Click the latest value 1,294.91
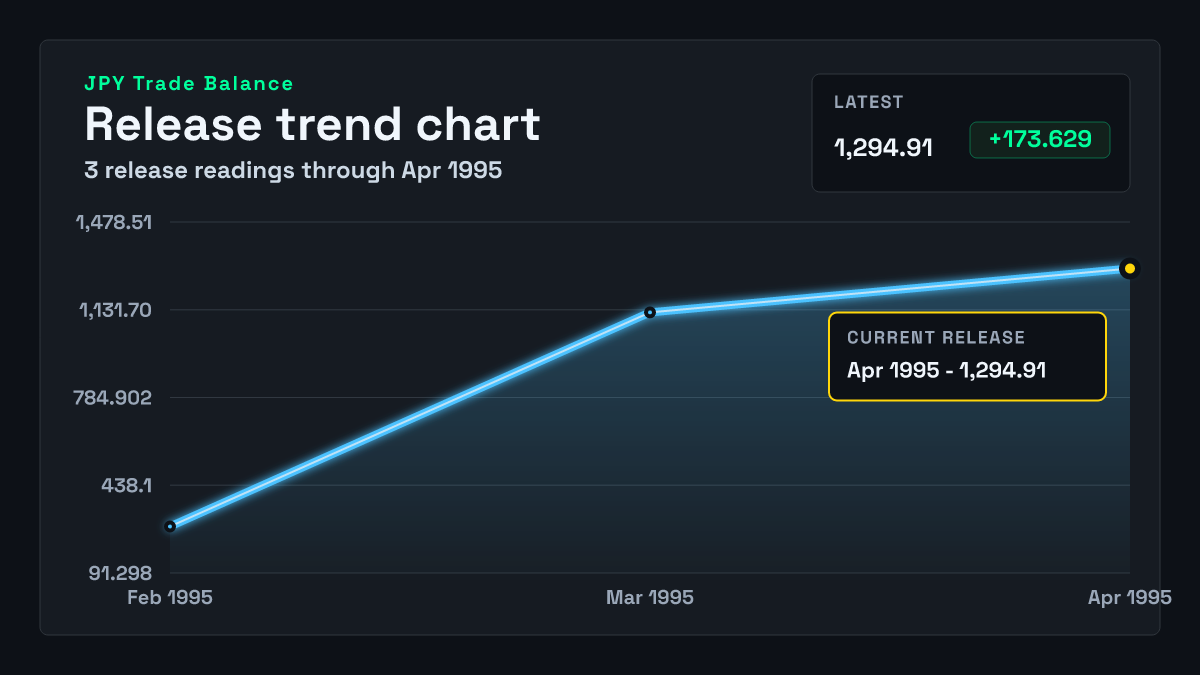The image size is (1200, 675). pyautogui.click(x=884, y=148)
